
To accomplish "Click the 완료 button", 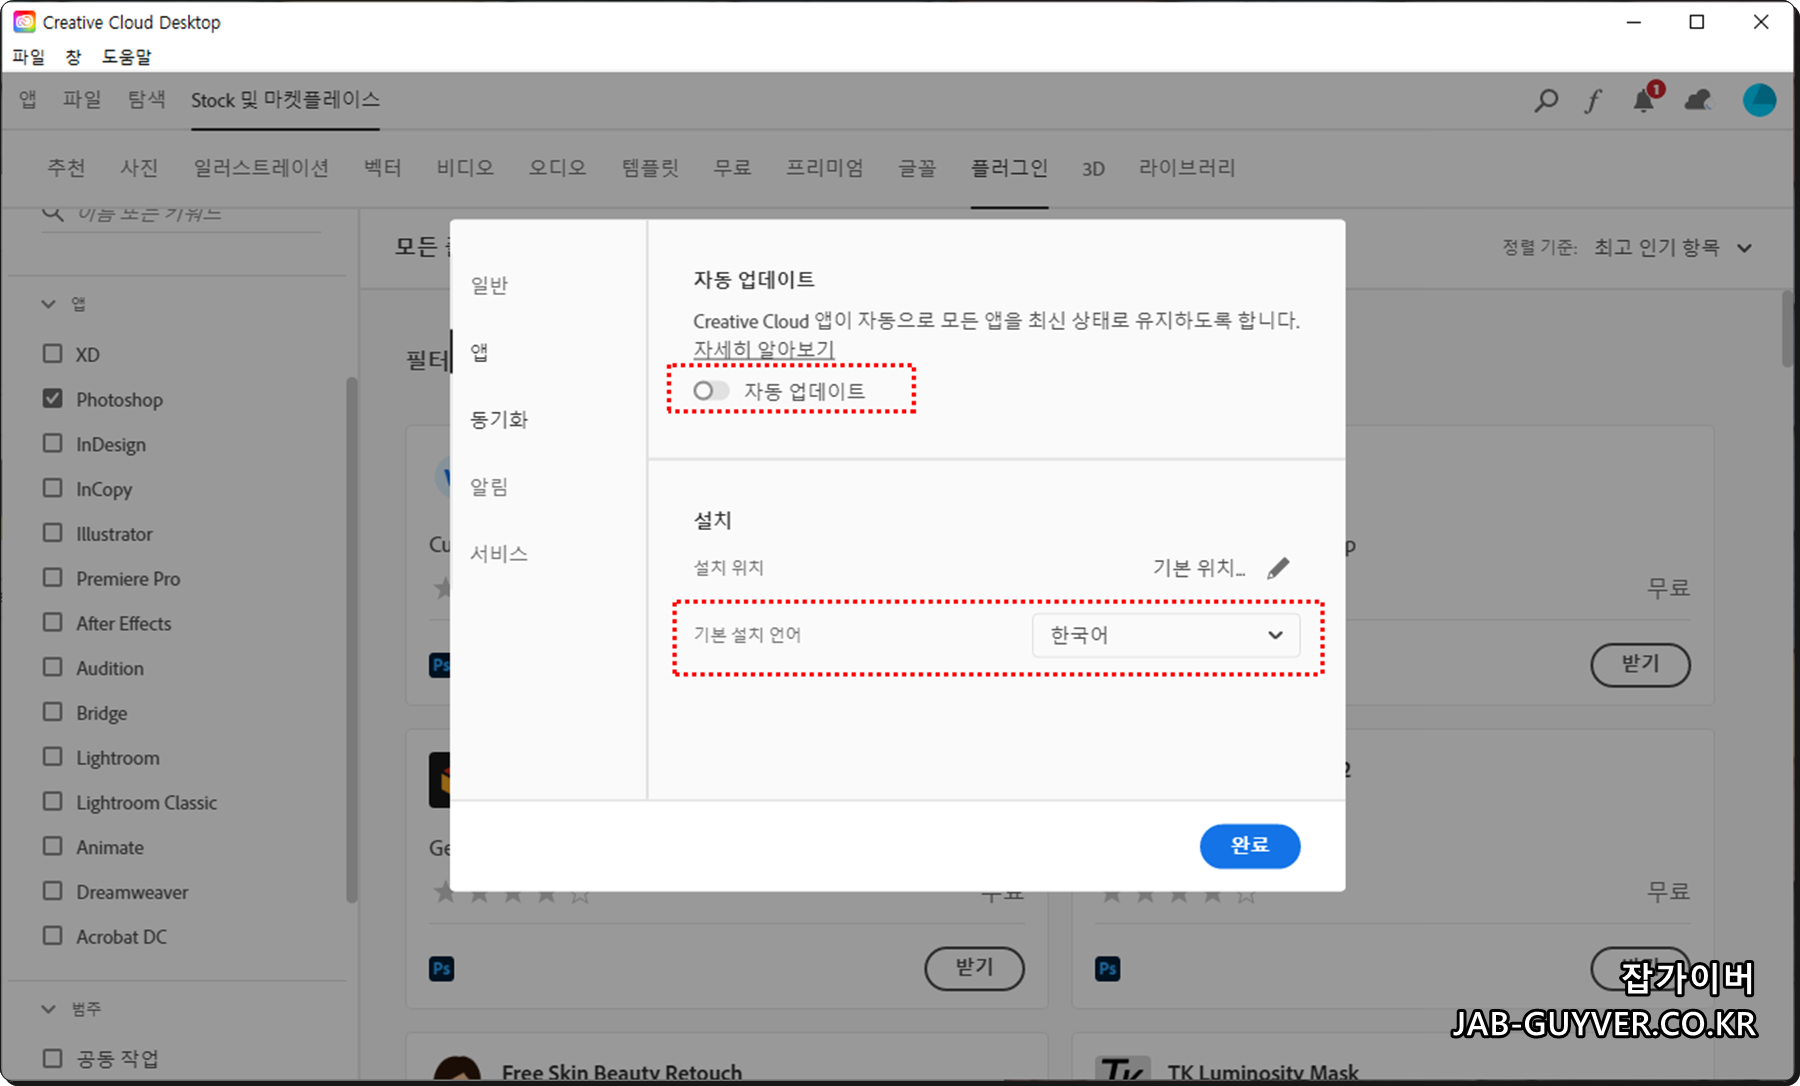I will tap(1250, 846).
